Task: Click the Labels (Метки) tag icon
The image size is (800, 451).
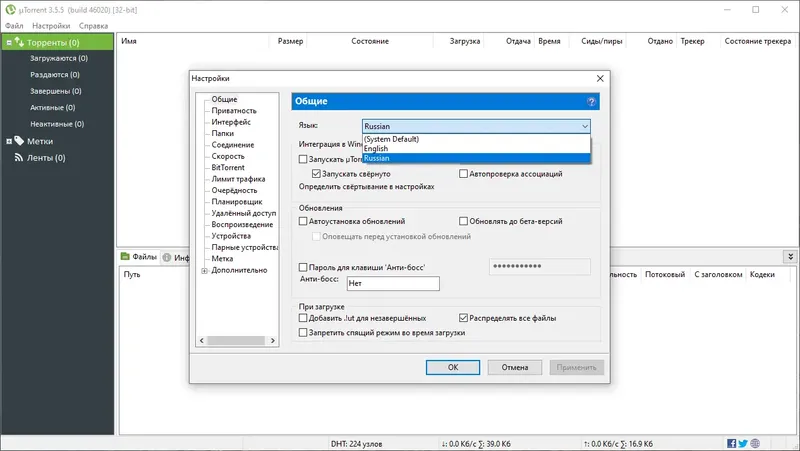Action: click(19, 141)
